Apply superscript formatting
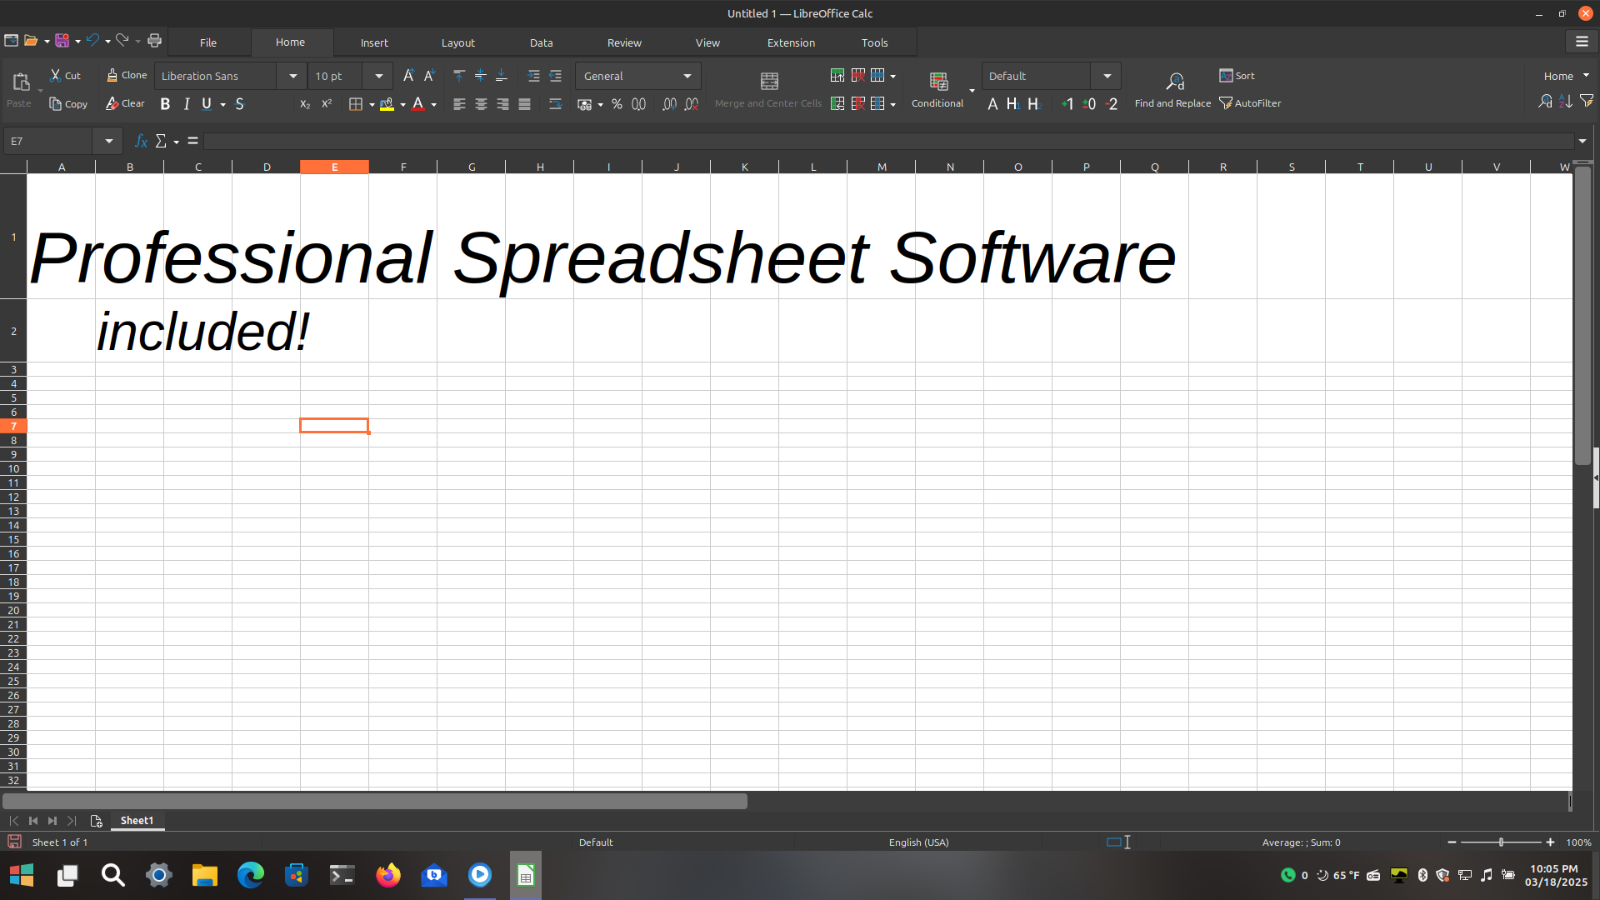Screen dimensions: 1600x900 [x=326, y=104]
